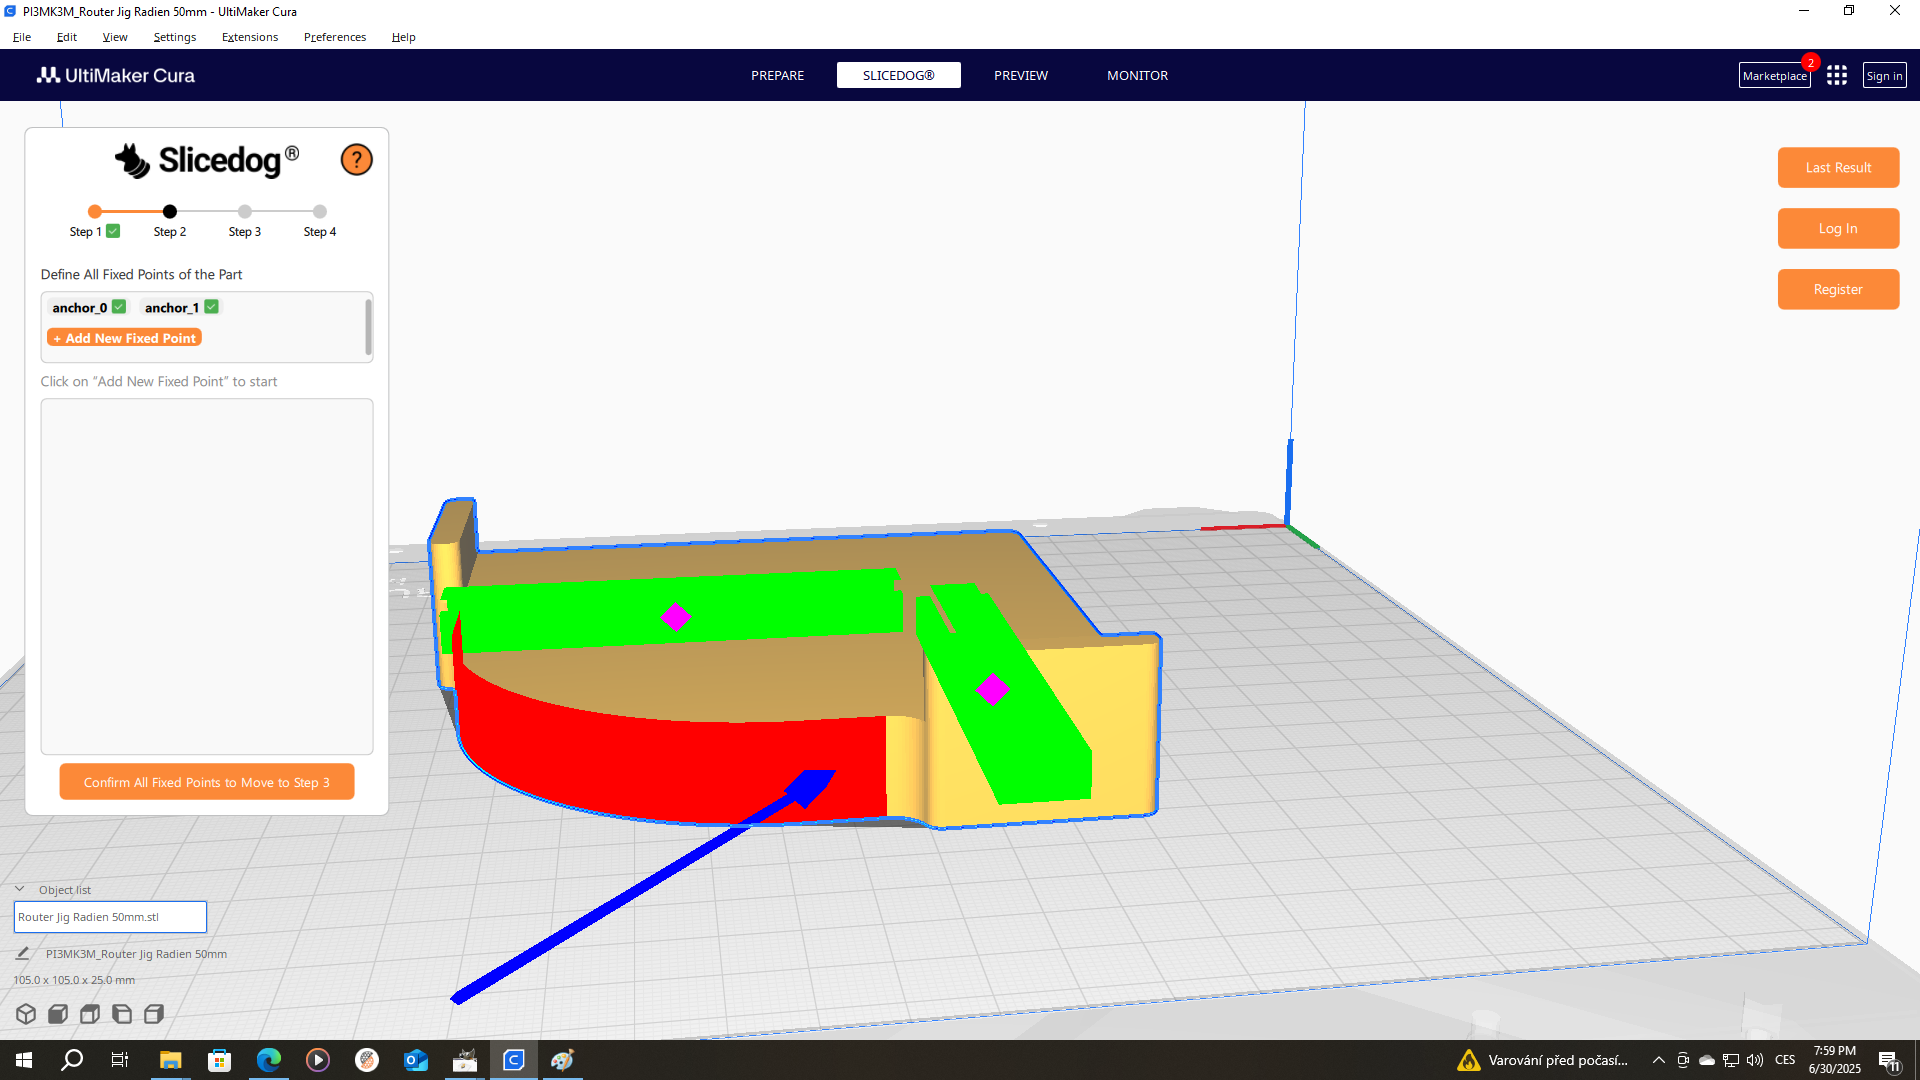Select the 3D perspective view cube icon
Screen dimensions: 1920x1080
pos(26,1014)
